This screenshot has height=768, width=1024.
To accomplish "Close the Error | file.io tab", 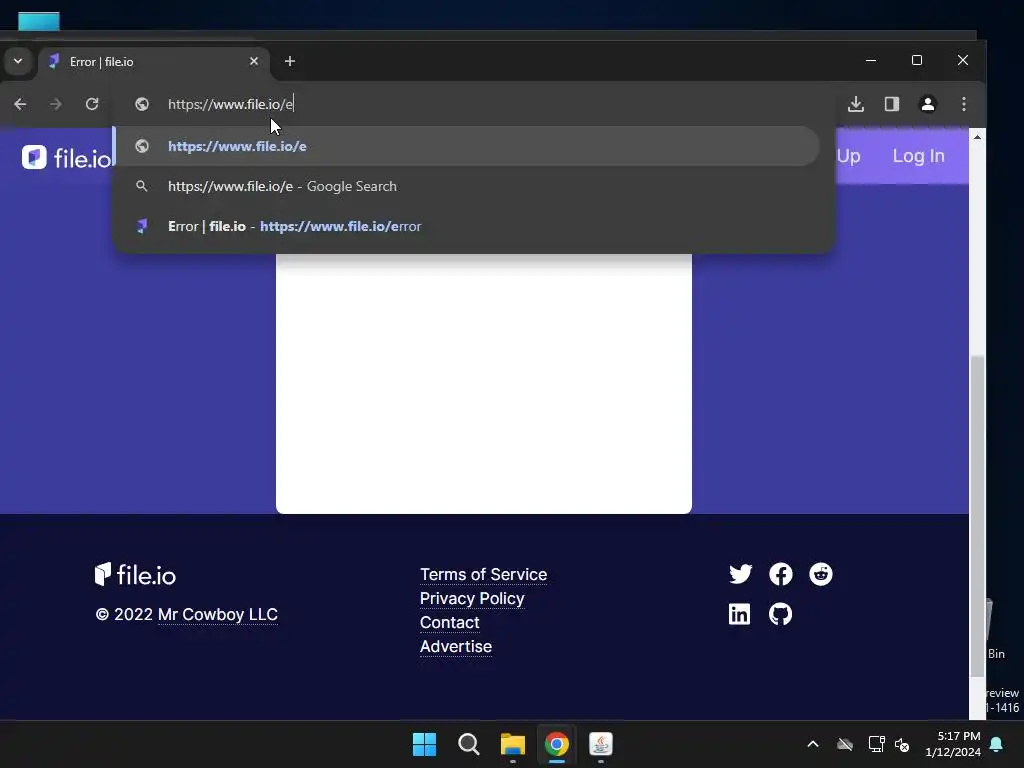I will click(254, 61).
